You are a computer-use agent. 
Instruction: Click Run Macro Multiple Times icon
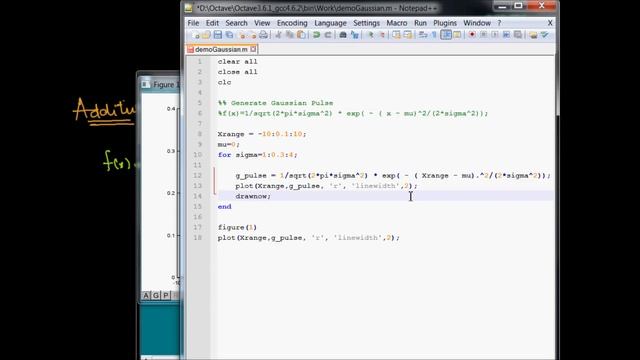[x=506, y=35]
